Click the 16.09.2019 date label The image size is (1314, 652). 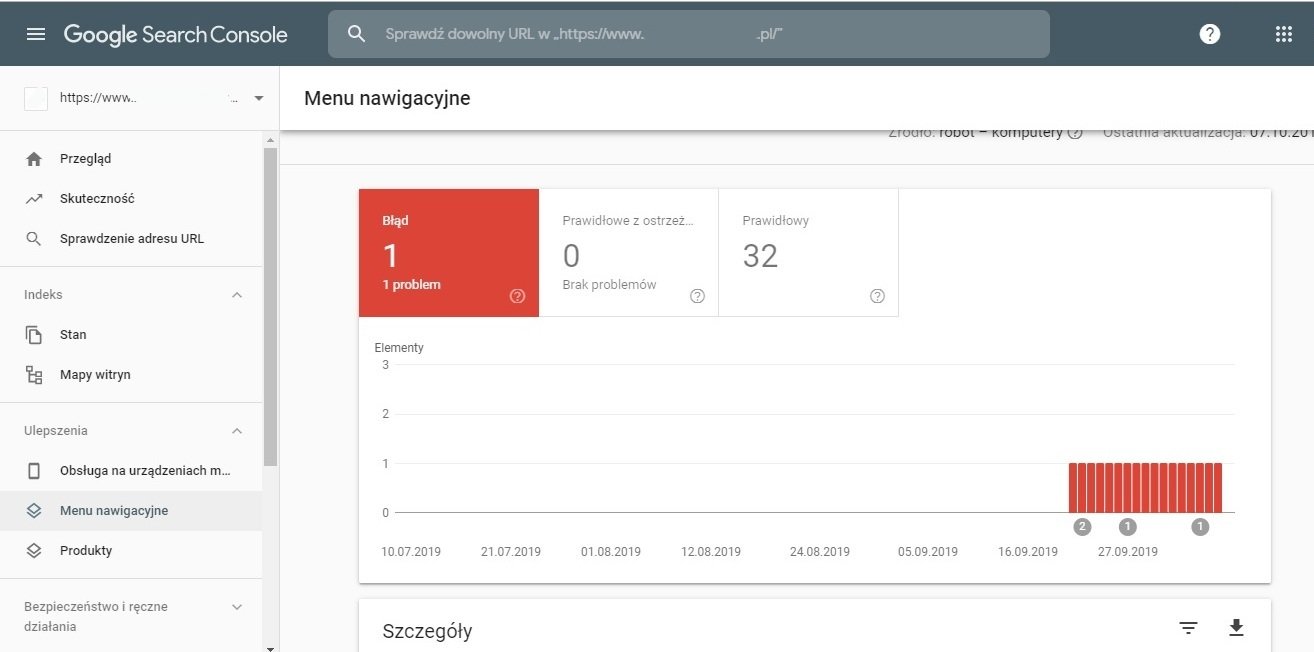tap(1028, 552)
